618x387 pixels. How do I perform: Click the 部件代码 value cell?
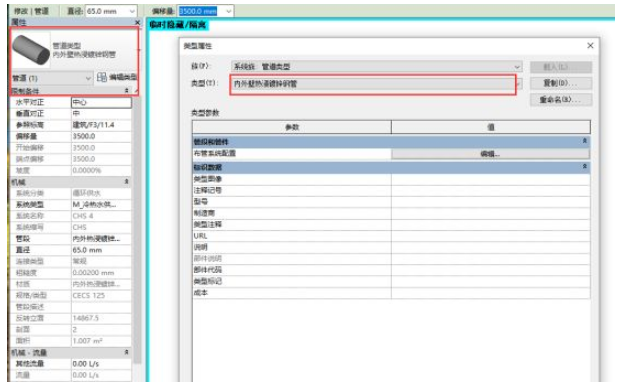(x=491, y=270)
